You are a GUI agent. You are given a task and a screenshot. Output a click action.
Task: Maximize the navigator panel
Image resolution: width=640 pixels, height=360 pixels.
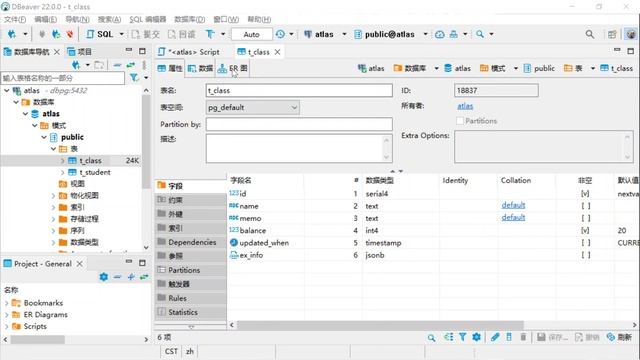coord(142,51)
